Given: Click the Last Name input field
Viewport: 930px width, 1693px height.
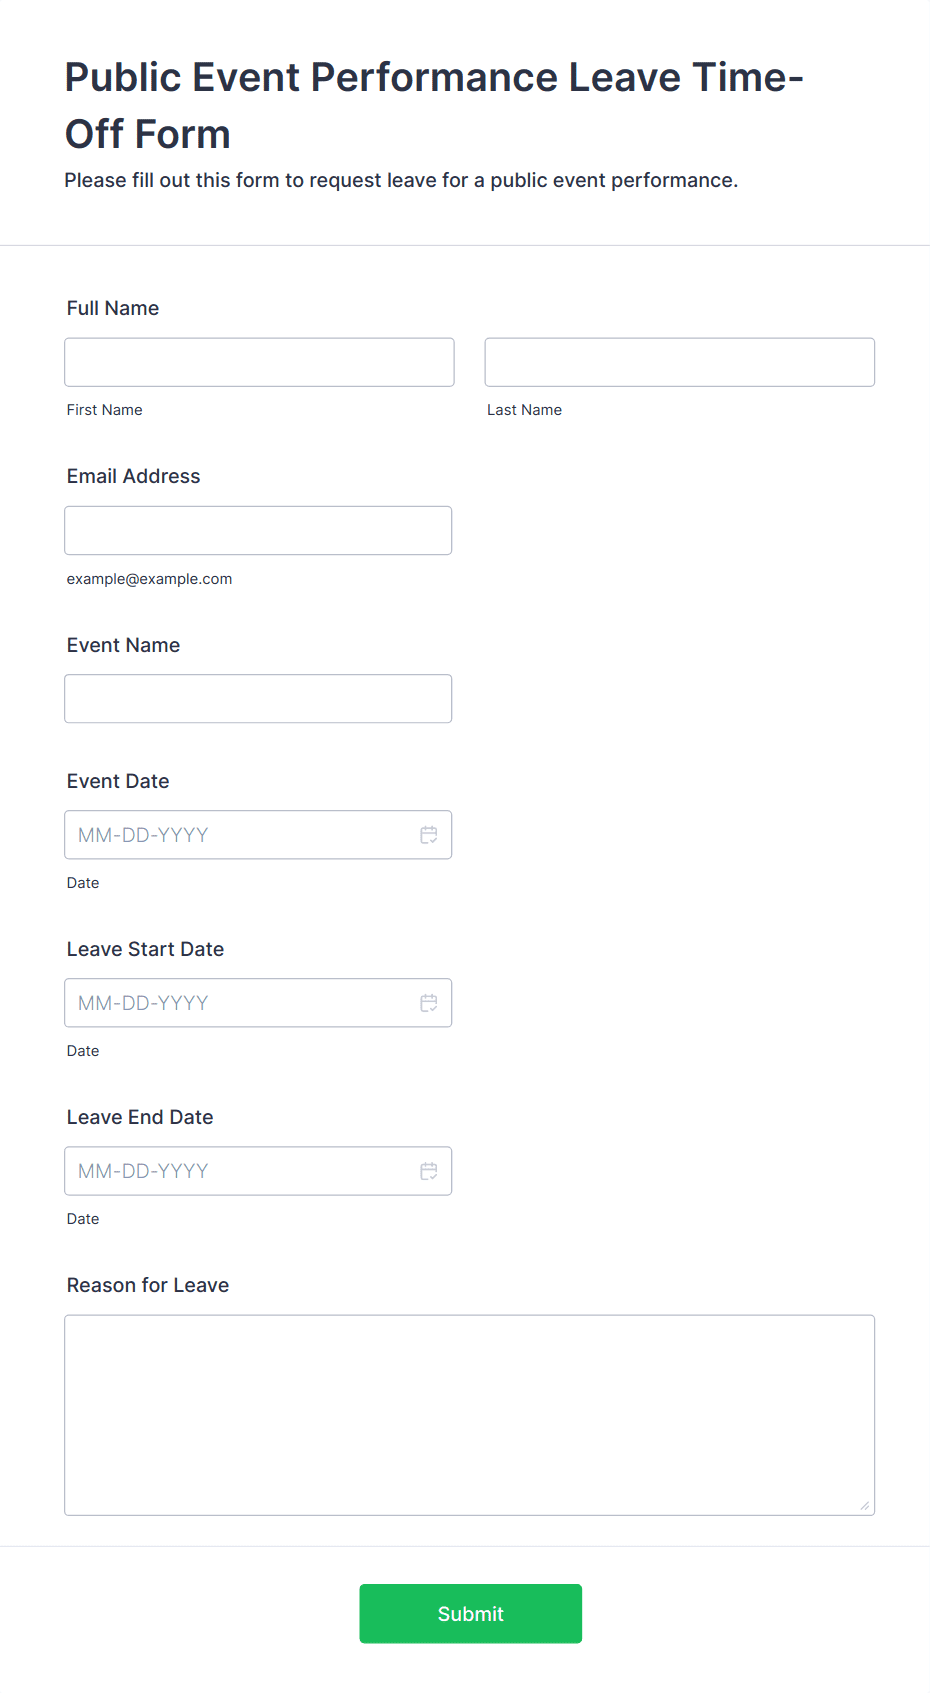Looking at the screenshot, I should click(680, 362).
